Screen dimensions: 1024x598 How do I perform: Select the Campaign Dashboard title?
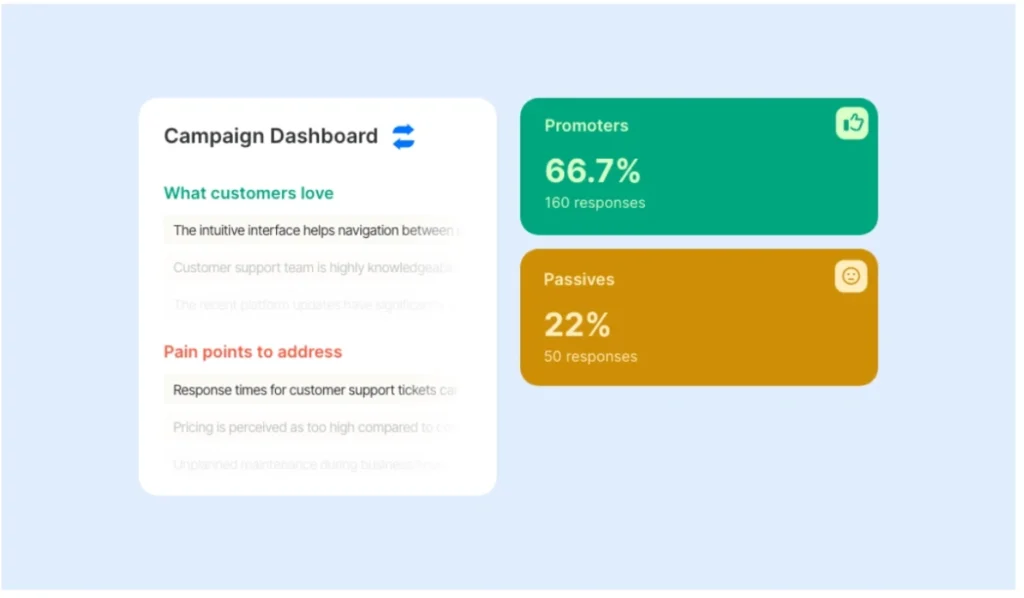coord(272,136)
